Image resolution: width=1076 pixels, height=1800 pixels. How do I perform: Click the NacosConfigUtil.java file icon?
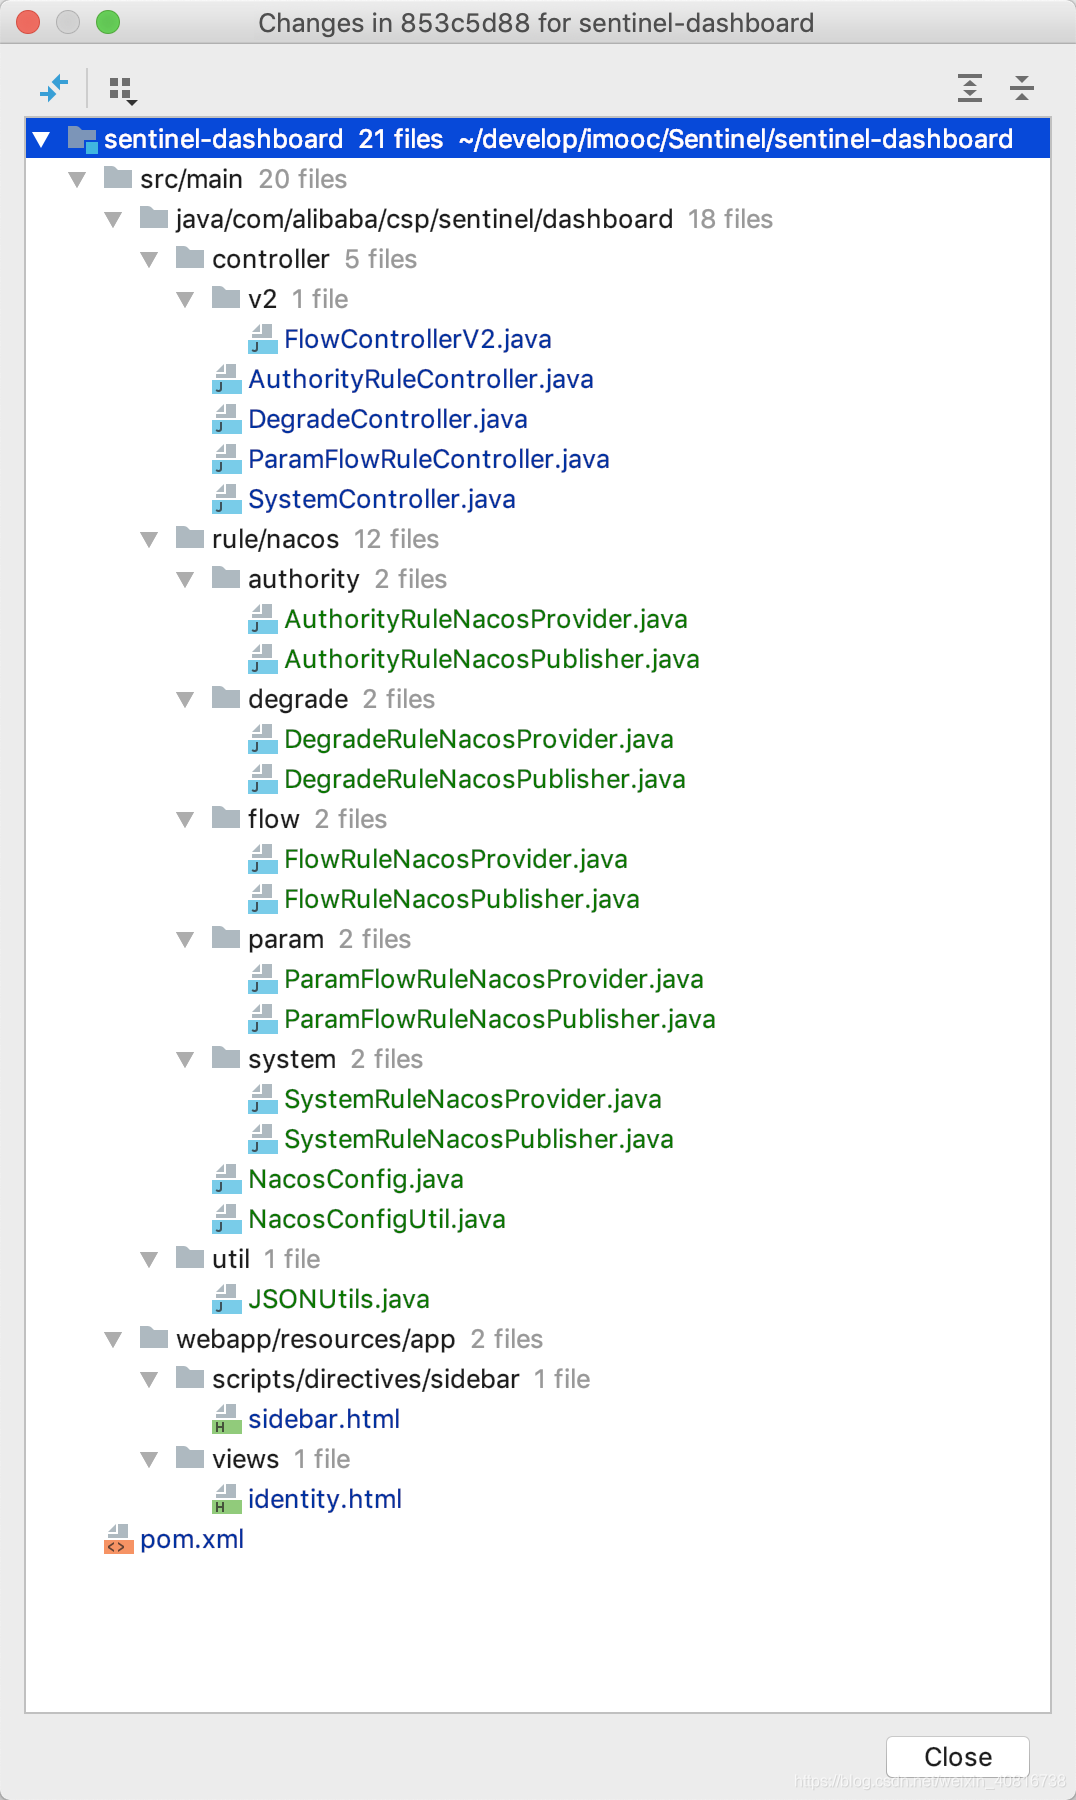(227, 1219)
